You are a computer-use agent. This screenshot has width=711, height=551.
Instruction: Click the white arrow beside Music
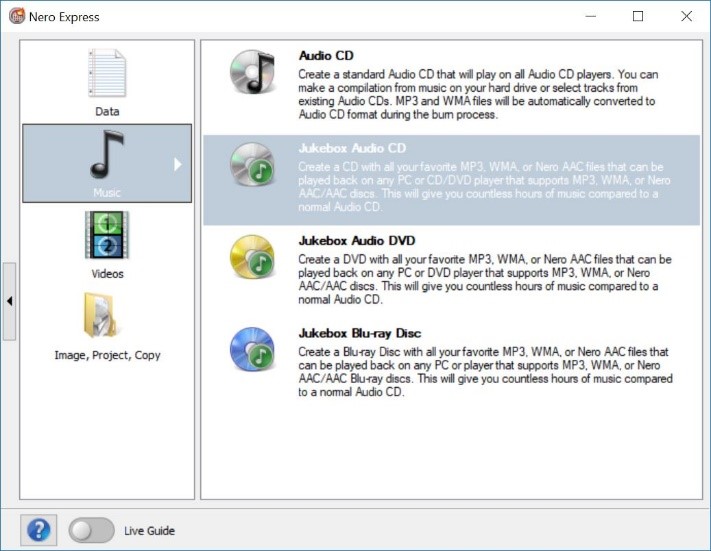[178, 164]
